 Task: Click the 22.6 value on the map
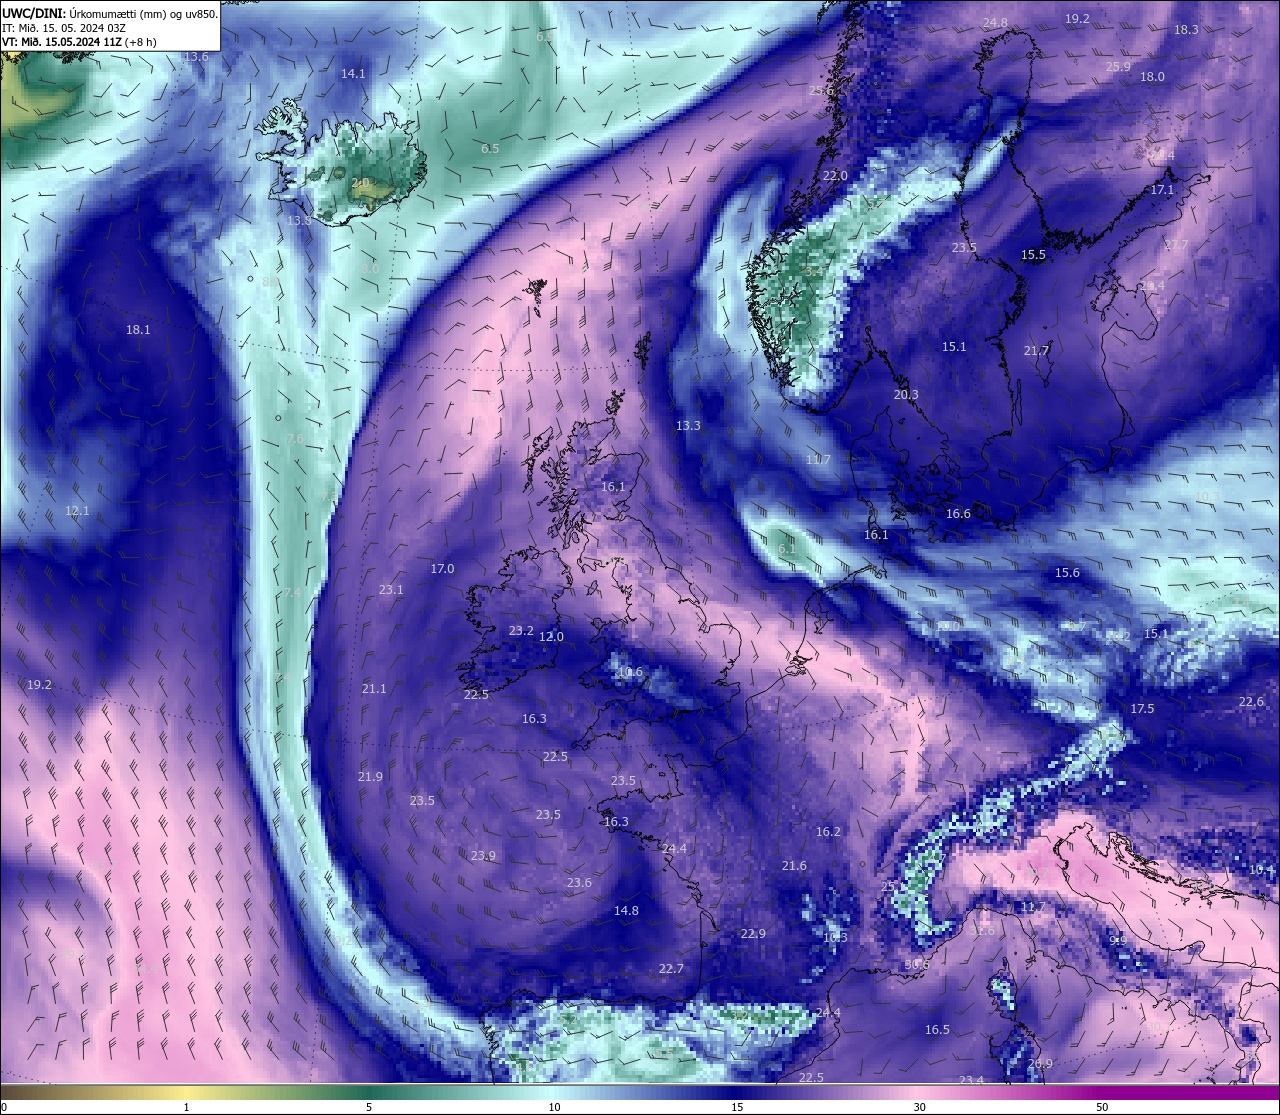[x=1251, y=702]
